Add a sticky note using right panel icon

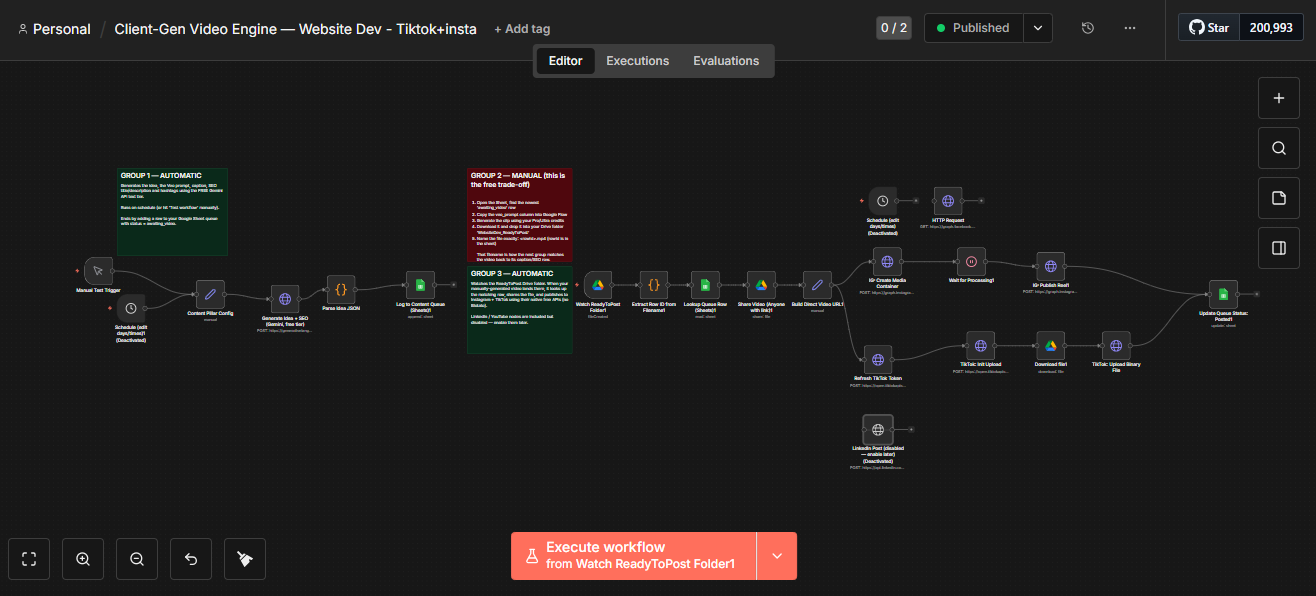(1278, 198)
